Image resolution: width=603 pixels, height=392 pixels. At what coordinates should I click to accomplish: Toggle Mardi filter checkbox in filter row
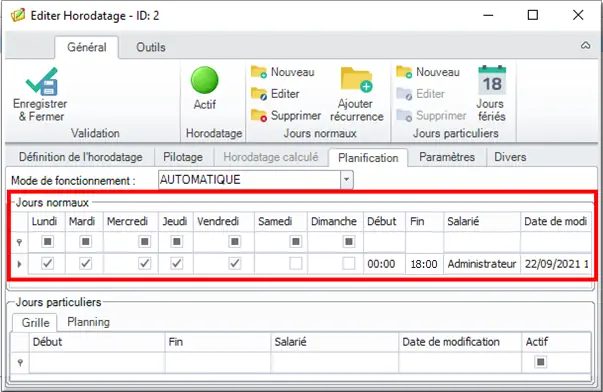click(85, 242)
